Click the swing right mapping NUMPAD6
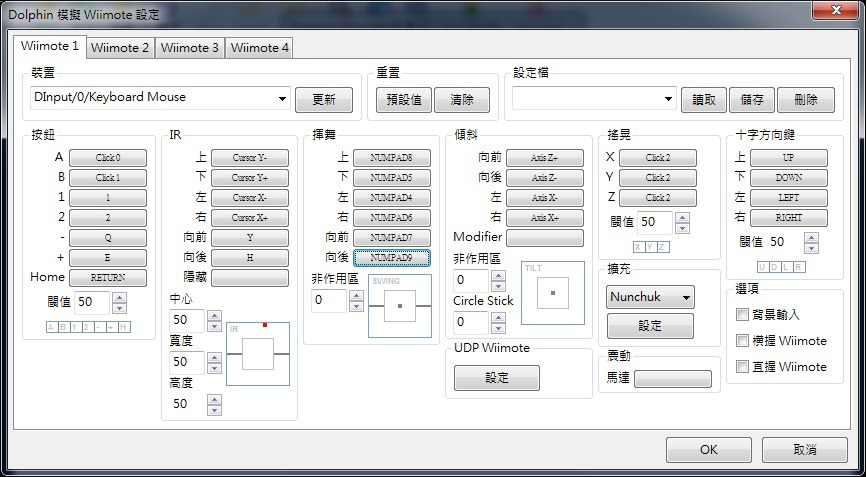This screenshot has width=867, height=477. [x=391, y=218]
